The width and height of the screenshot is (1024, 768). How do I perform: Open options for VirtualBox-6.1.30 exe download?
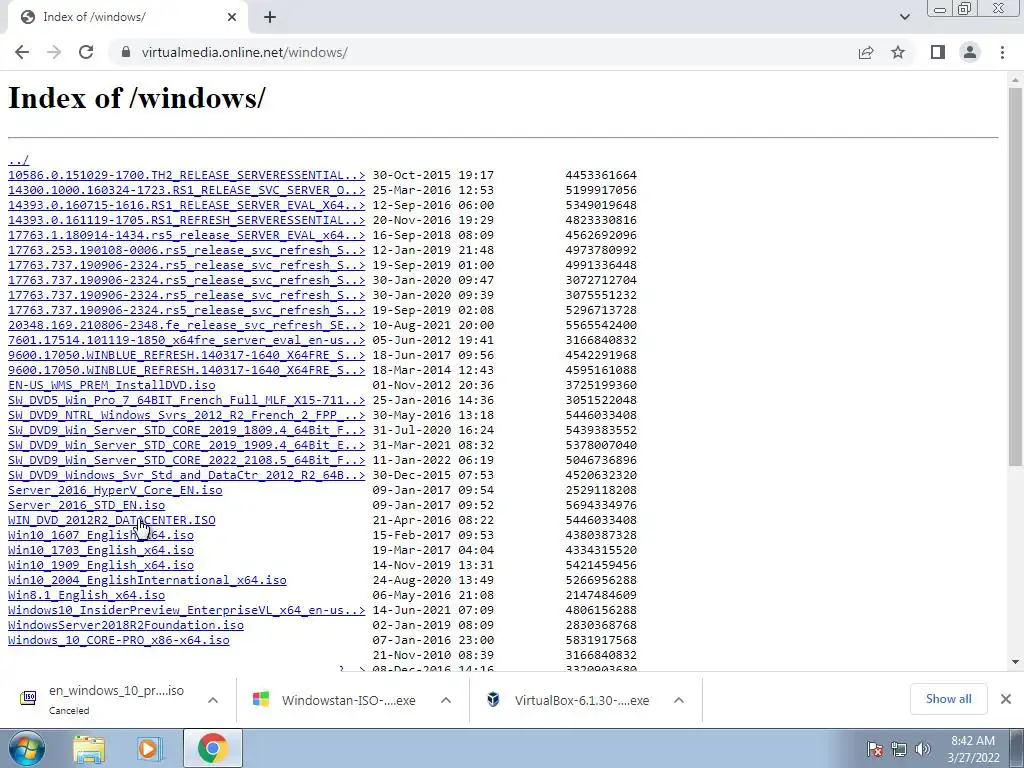pyautogui.click(x=679, y=700)
